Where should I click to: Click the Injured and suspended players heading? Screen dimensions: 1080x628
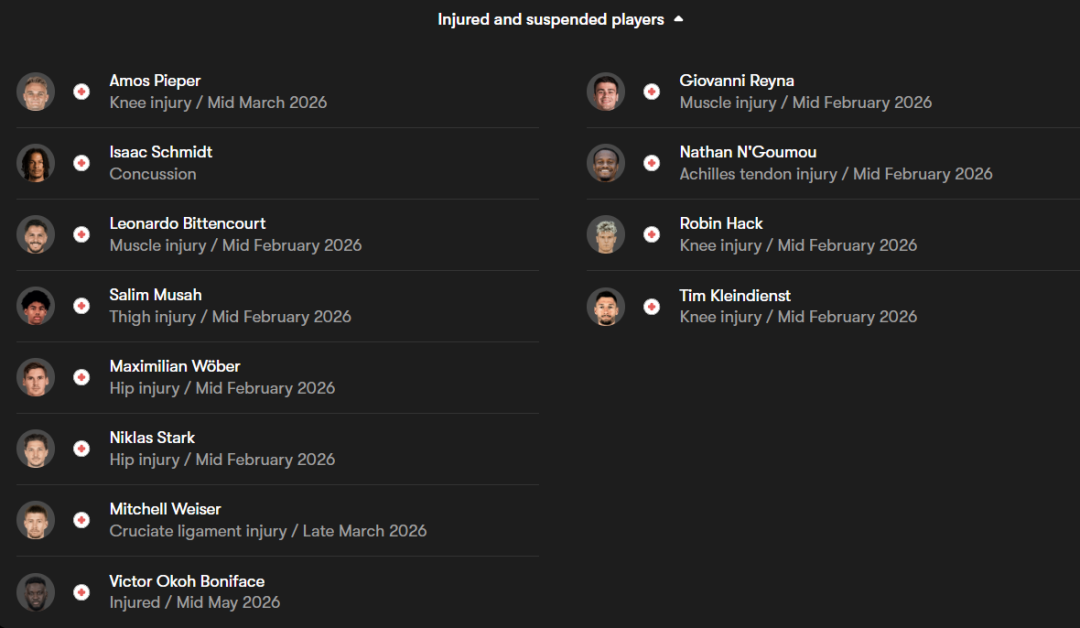click(551, 19)
